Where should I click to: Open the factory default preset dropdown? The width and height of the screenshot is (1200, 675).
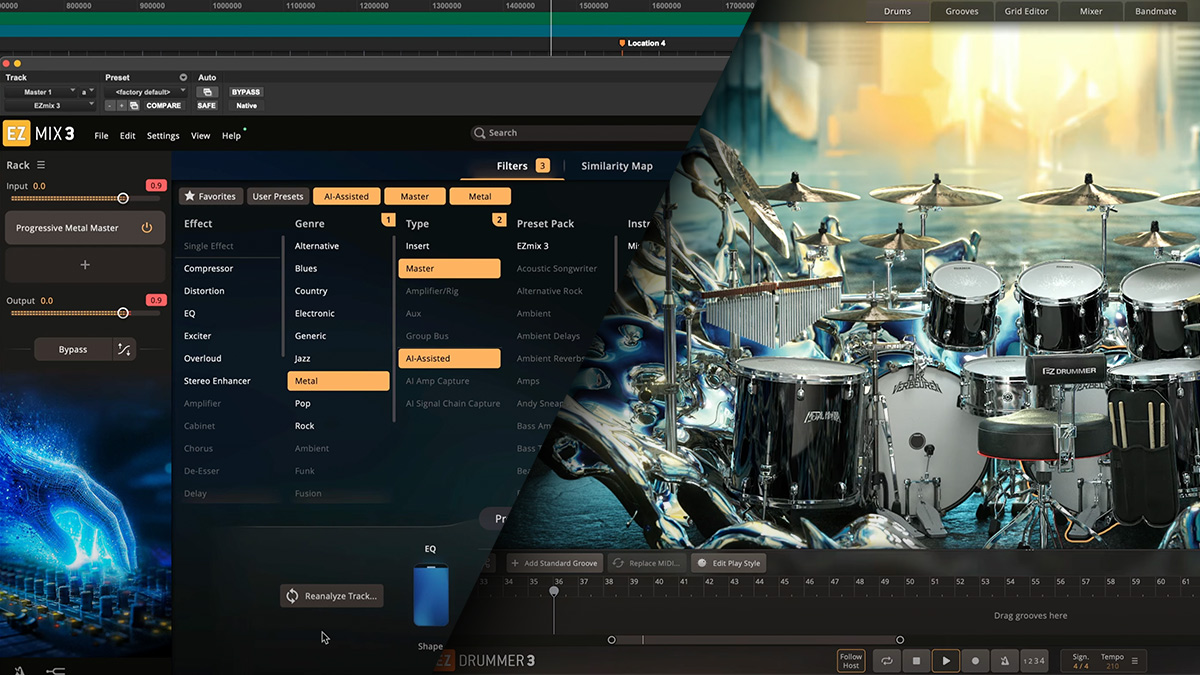tap(146, 92)
